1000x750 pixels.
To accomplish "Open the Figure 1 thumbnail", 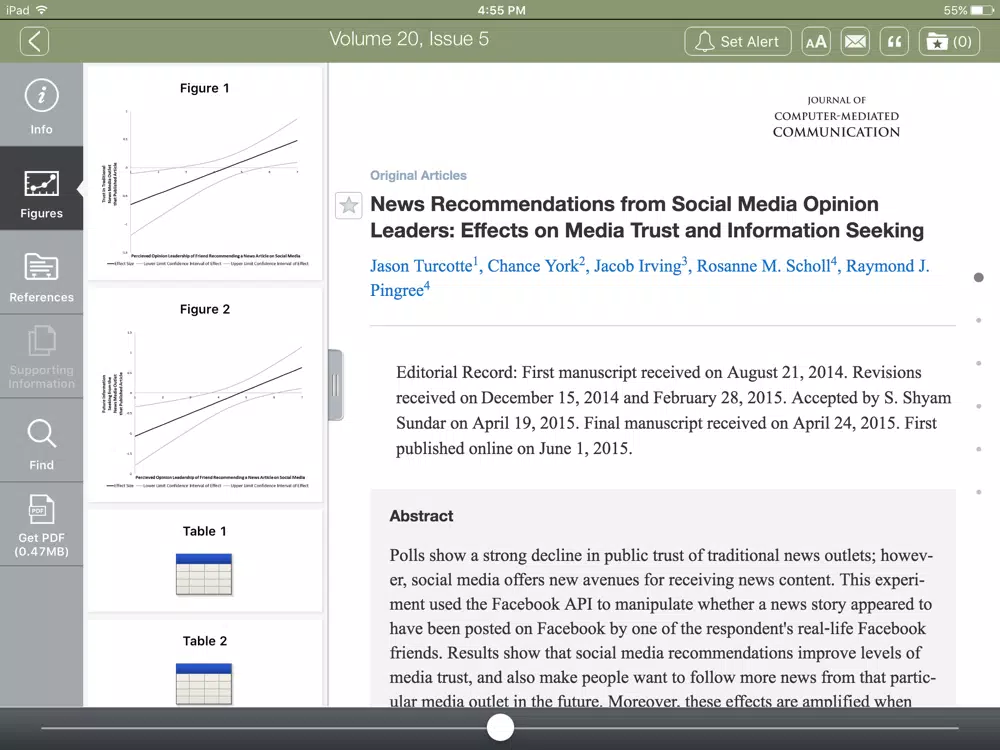I will point(205,173).
